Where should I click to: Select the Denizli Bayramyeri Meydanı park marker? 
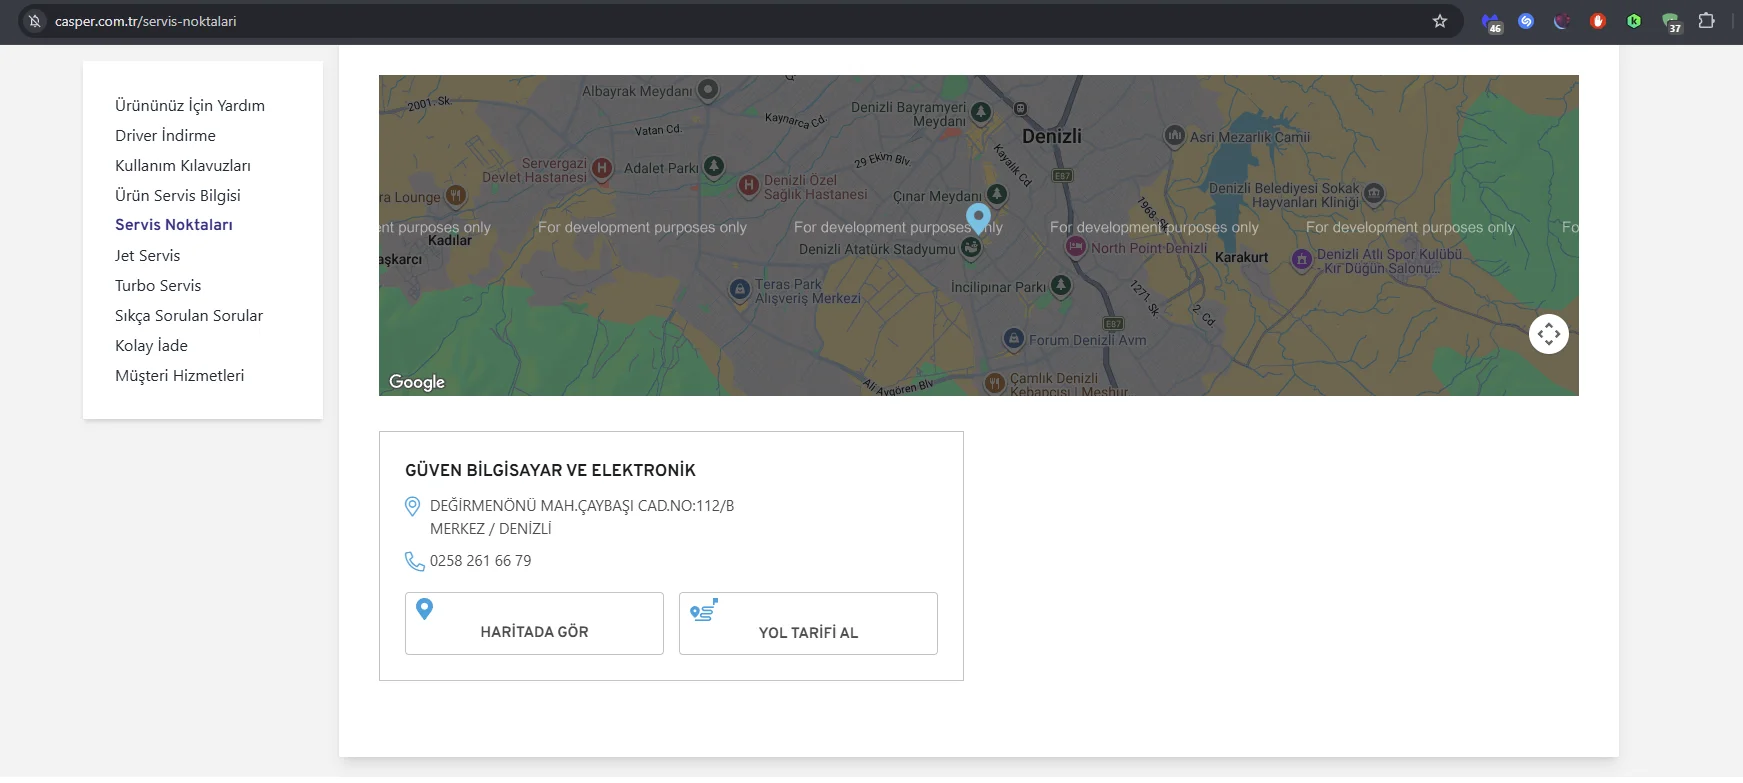[981, 112]
